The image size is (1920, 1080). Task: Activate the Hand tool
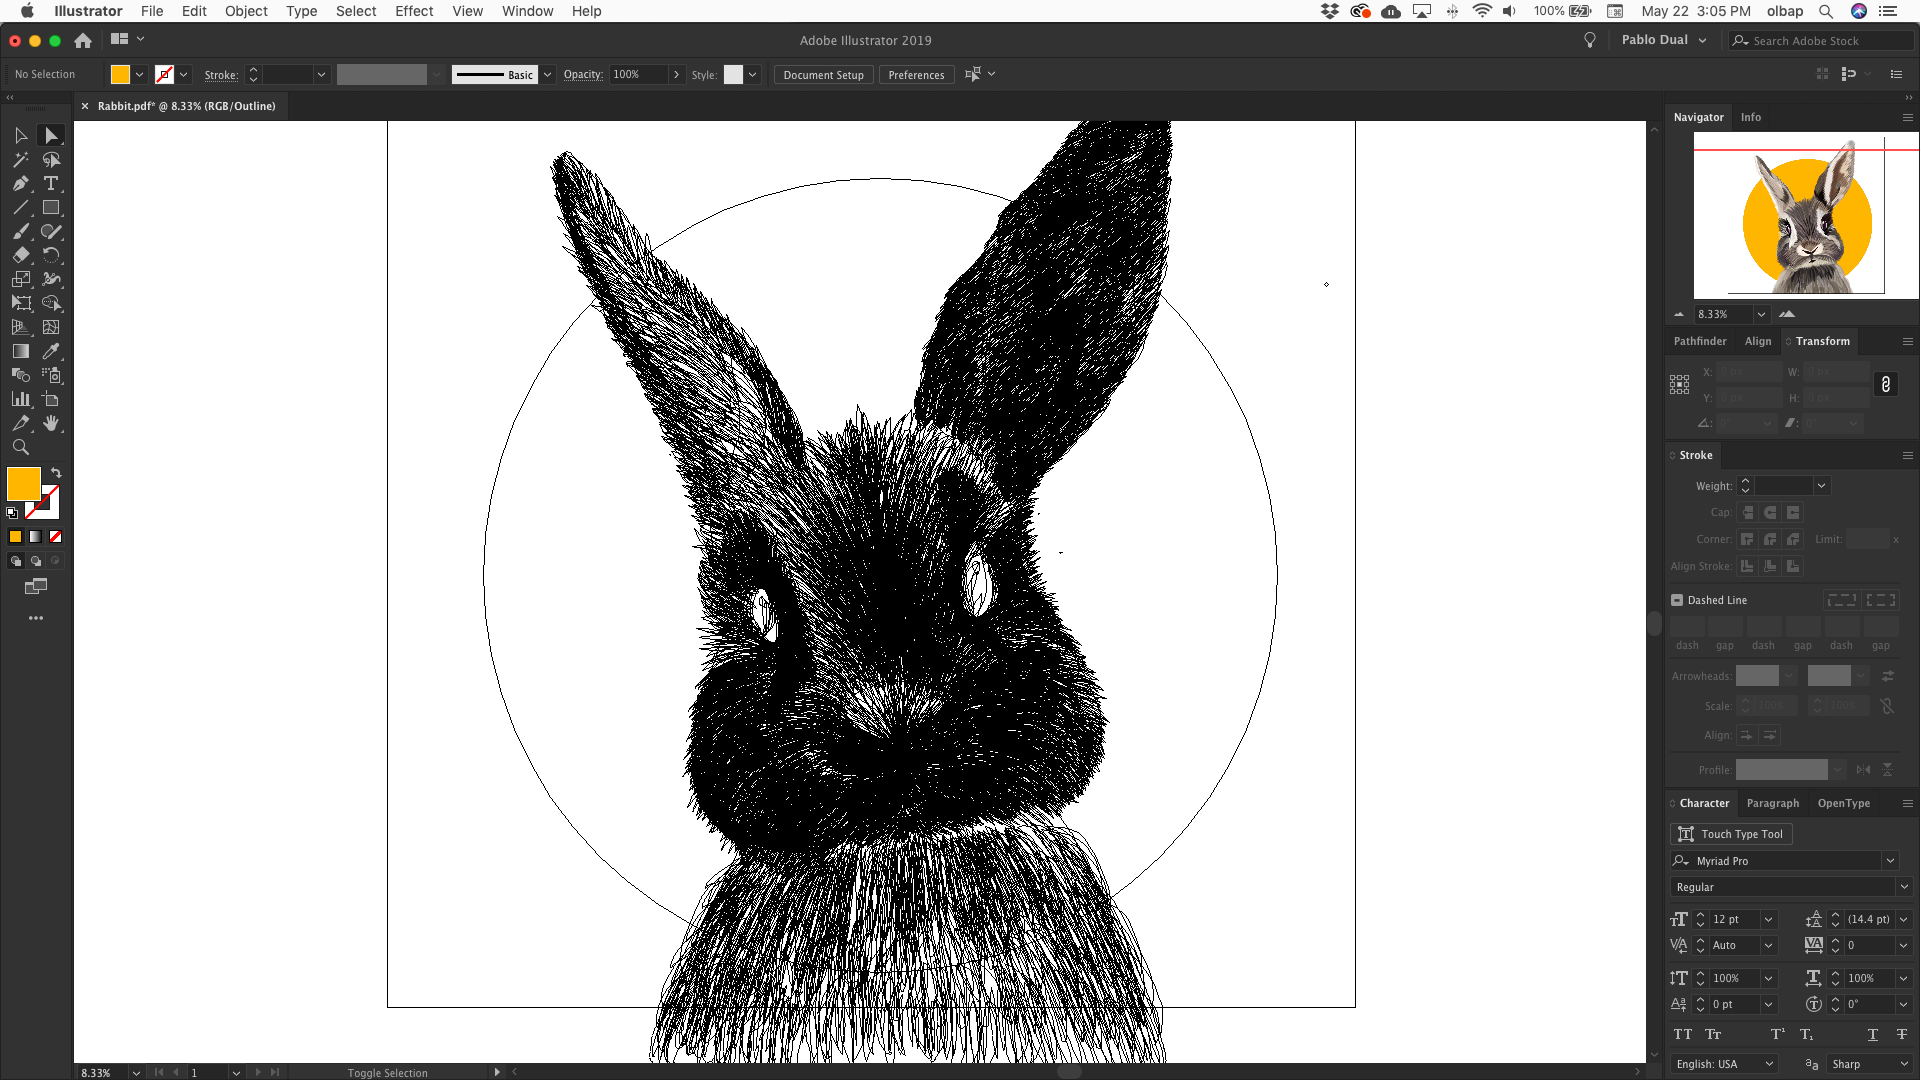tap(51, 424)
